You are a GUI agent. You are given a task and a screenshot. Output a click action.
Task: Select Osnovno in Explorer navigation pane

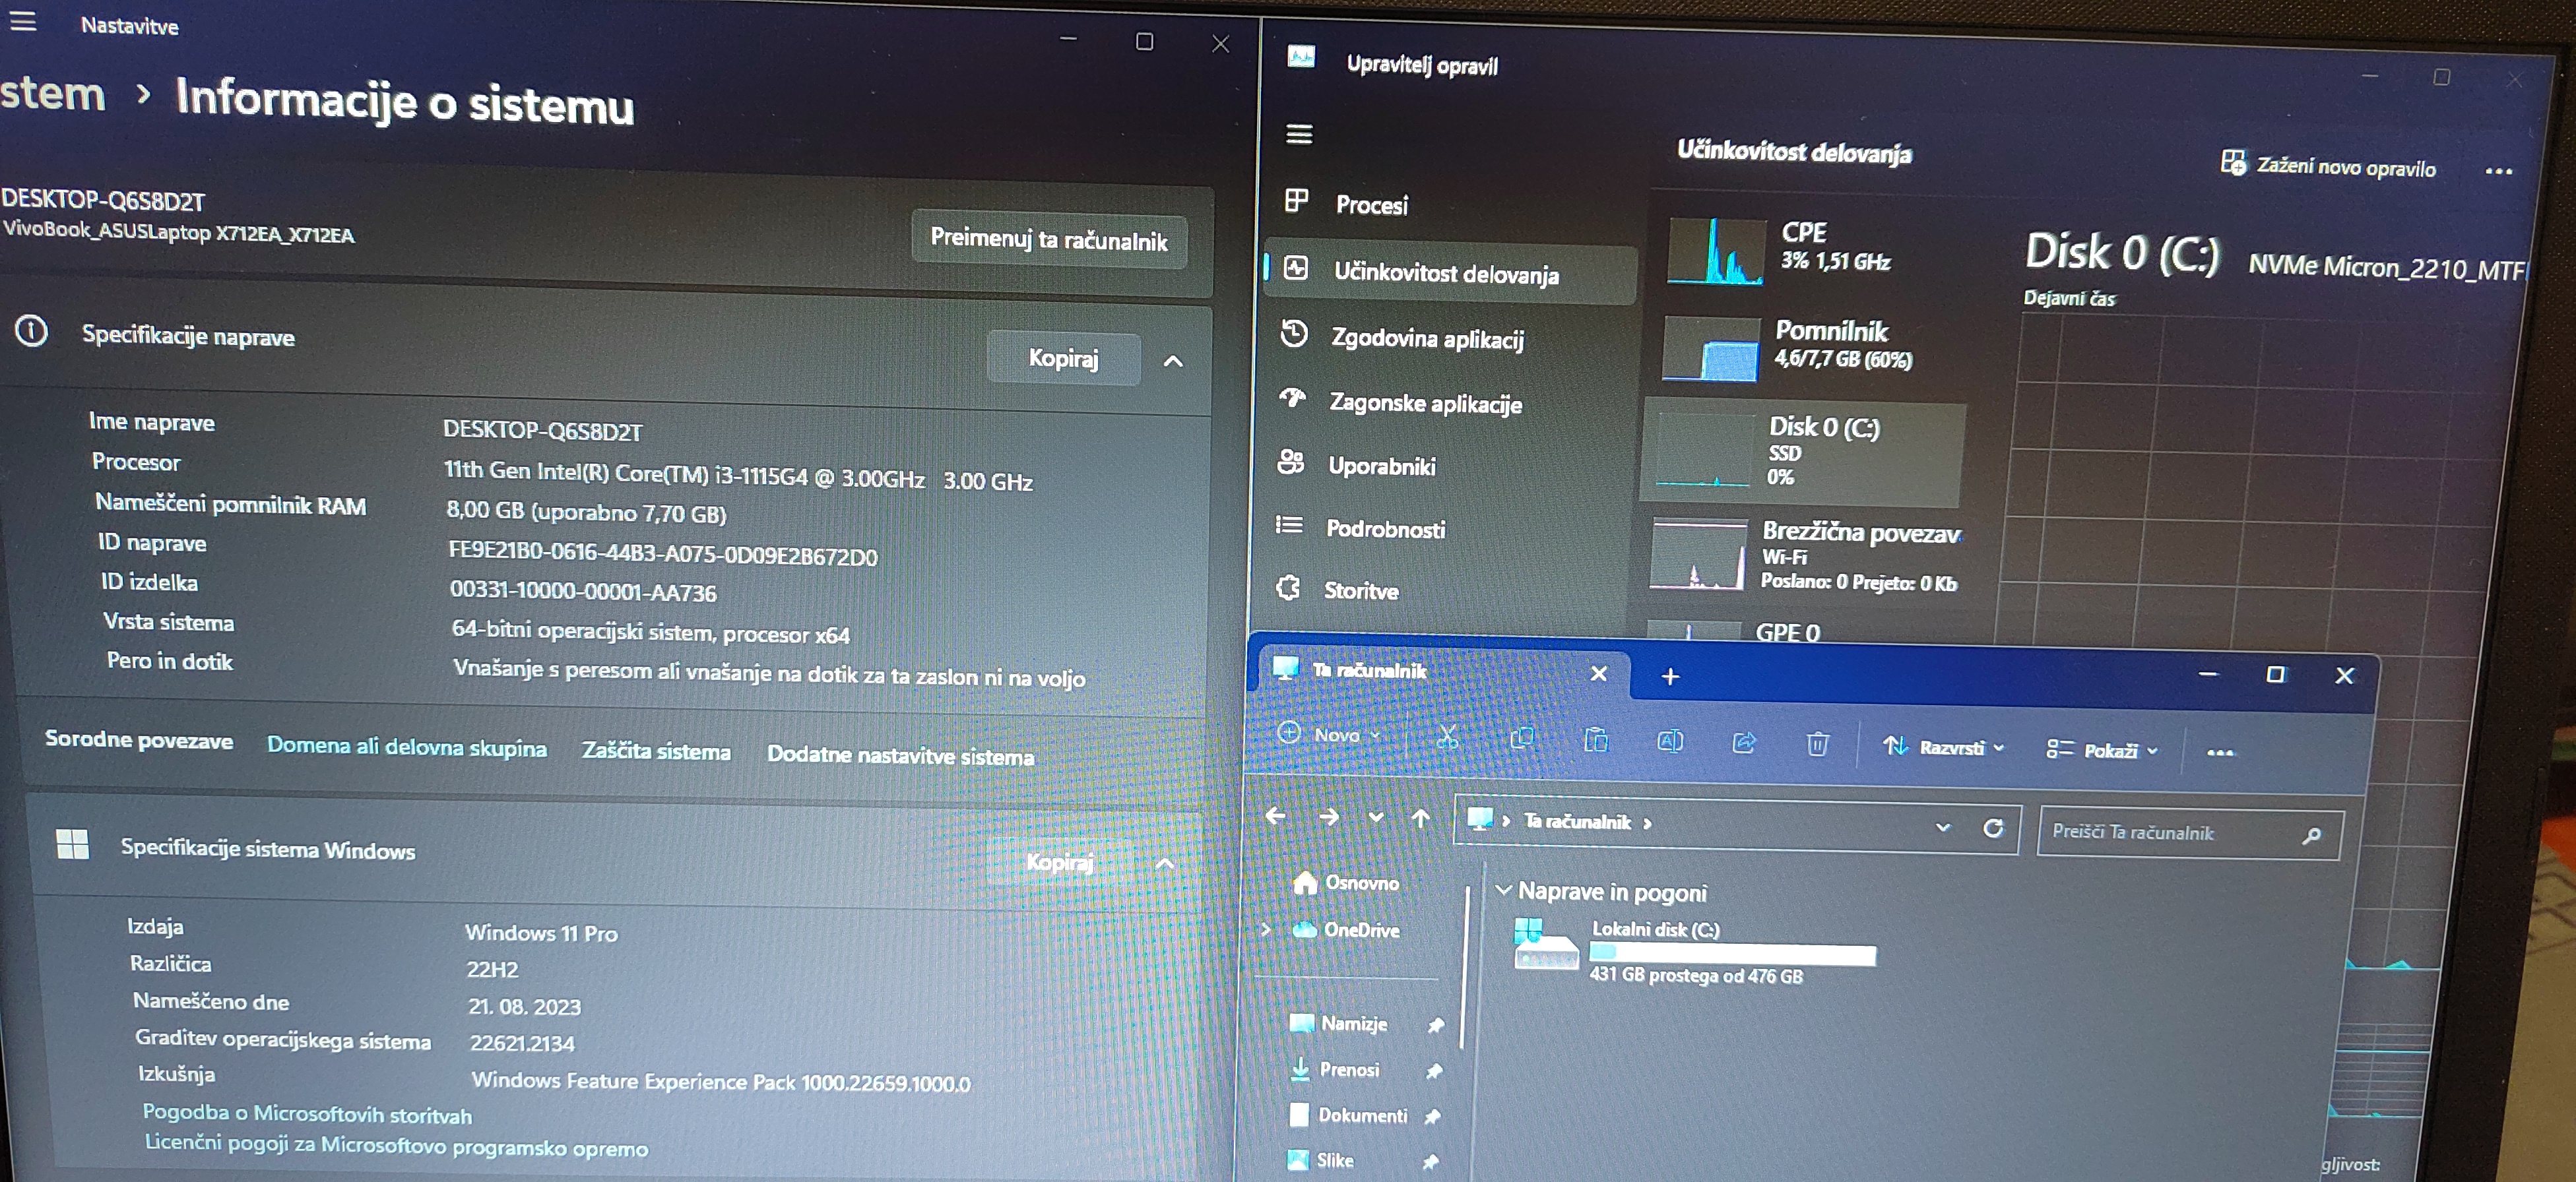pyautogui.click(x=1346, y=883)
